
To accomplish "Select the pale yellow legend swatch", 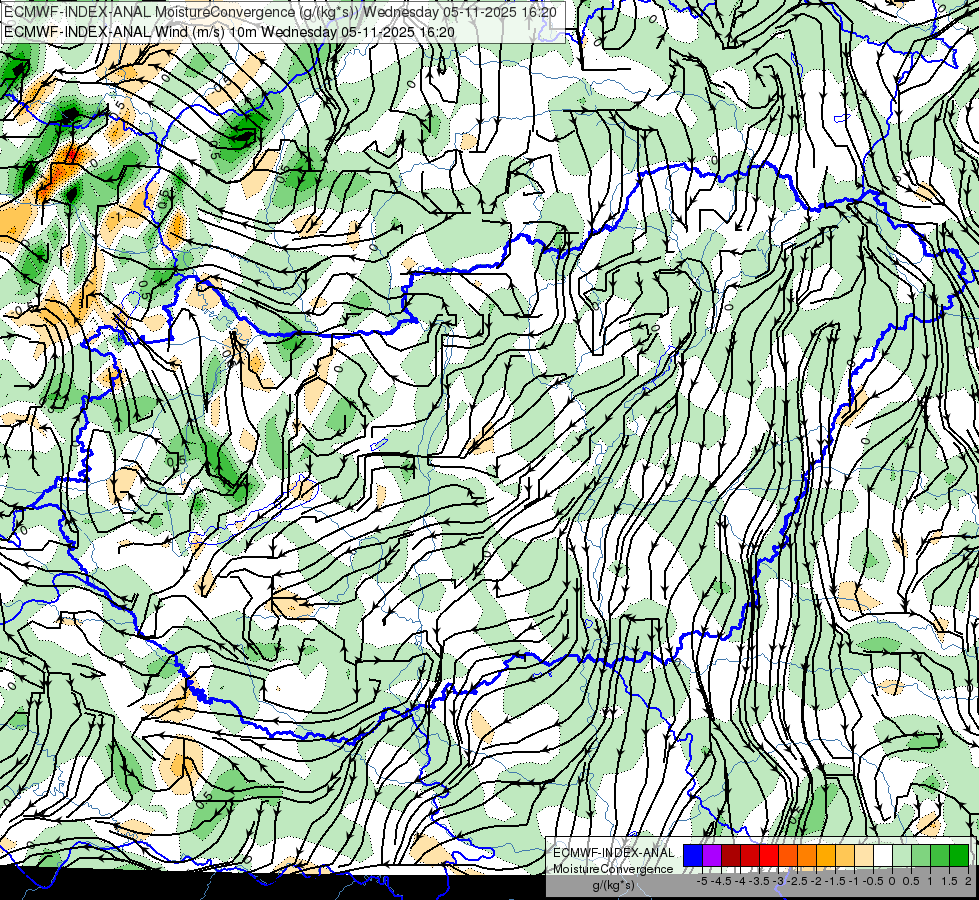I will [x=864, y=855].
